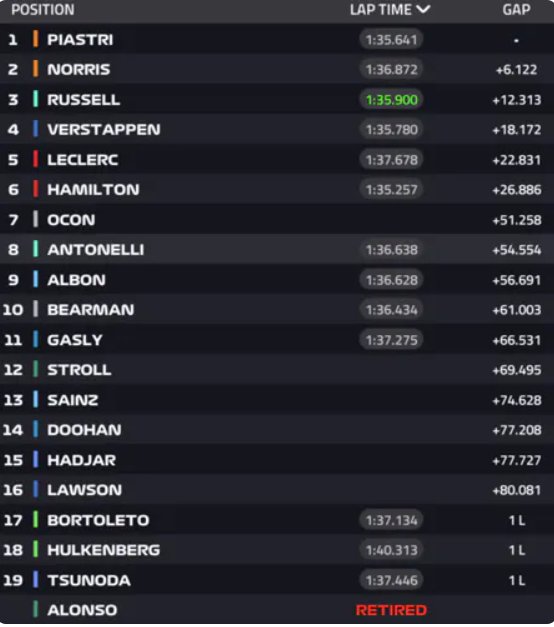Click Verstappen's 1:35.780 lap time pill

[391, 130]
